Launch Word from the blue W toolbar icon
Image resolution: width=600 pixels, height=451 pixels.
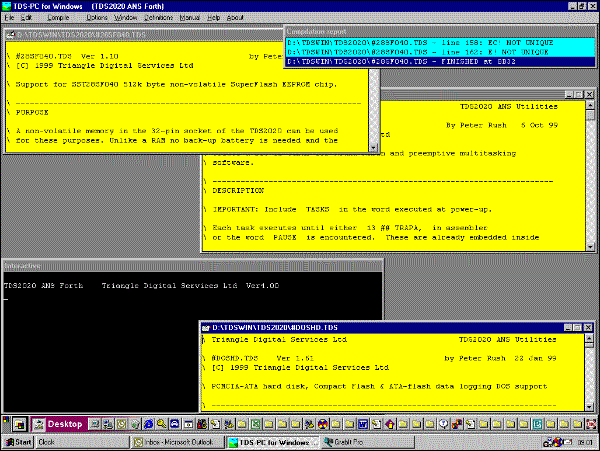363,424
